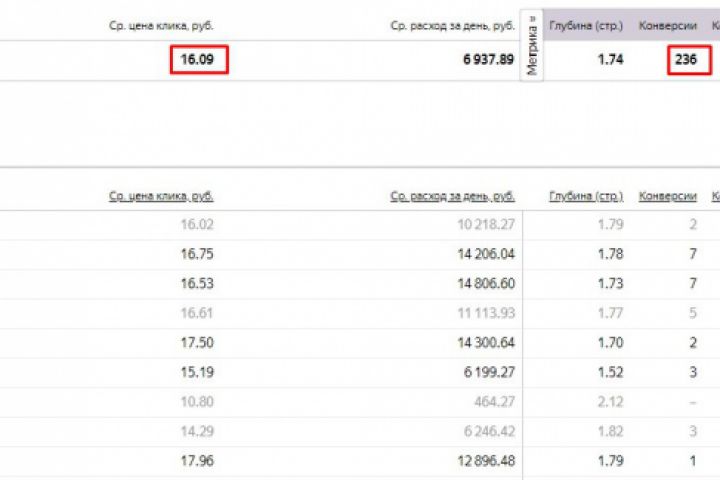Select click price cell 17.50
Image resolution: width=720 pixels, height=480 pixels.
pos(197,343)
